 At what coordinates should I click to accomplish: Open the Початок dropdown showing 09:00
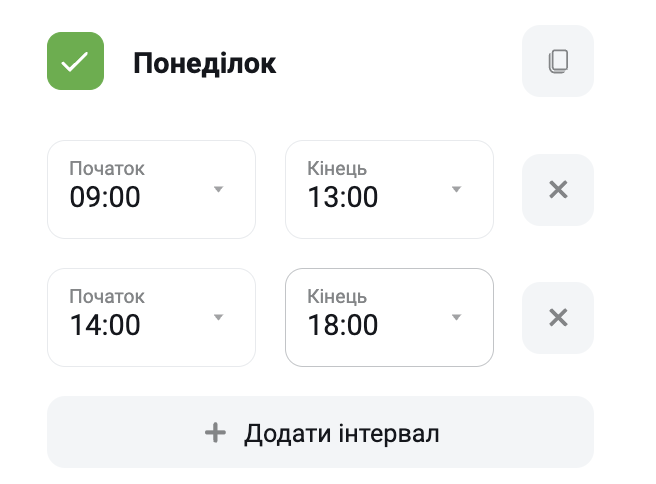151,190
